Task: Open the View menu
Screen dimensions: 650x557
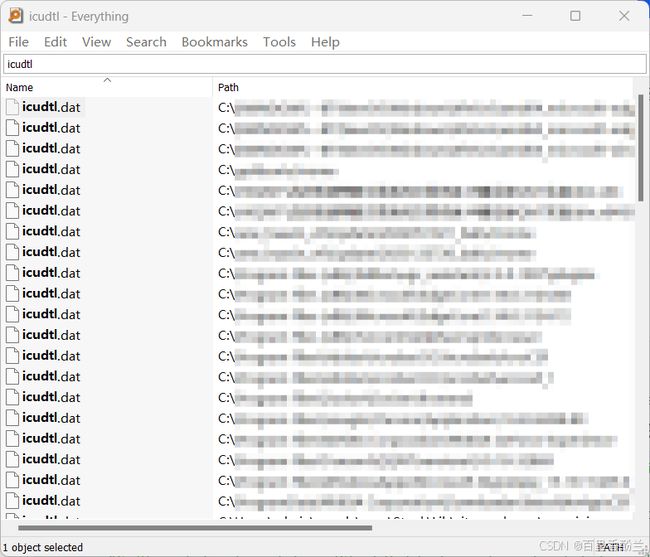Action: (x=96, y=42)
